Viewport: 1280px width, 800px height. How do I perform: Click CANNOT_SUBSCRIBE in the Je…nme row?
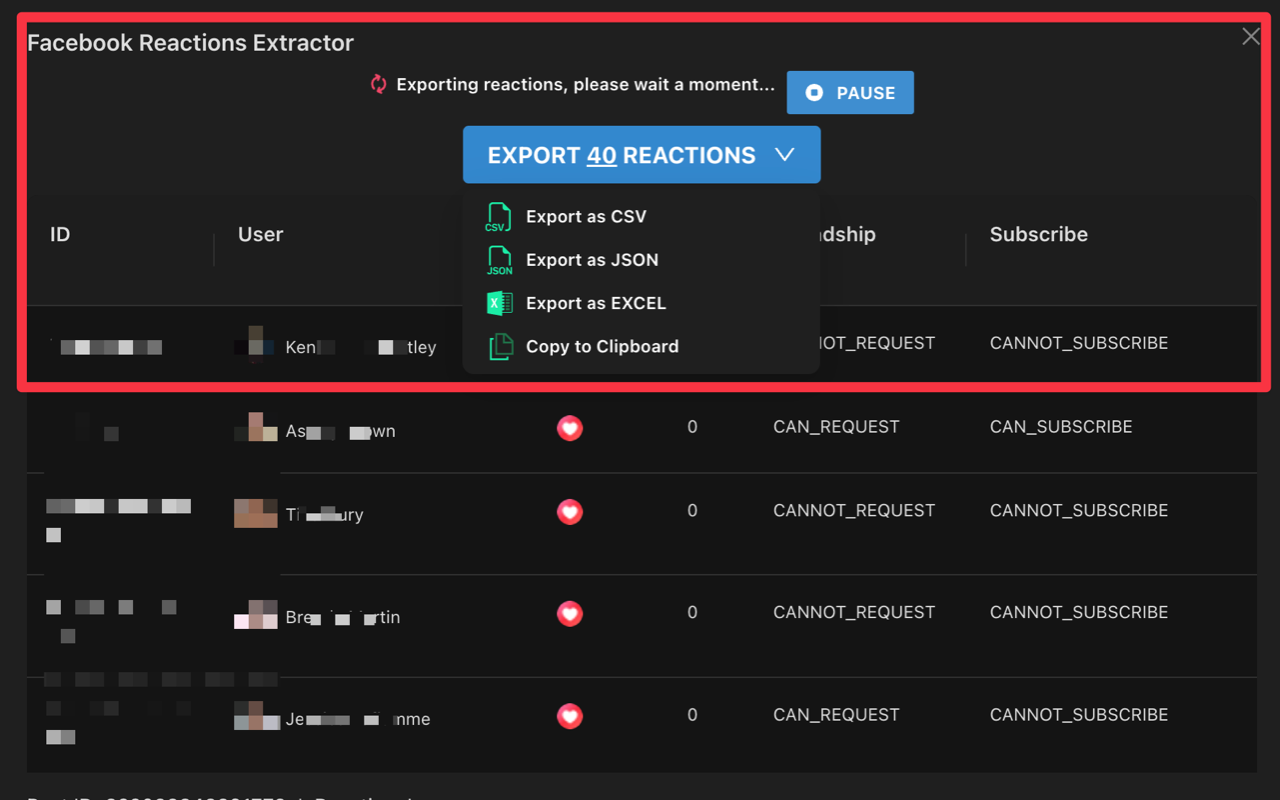(1079, 715)
